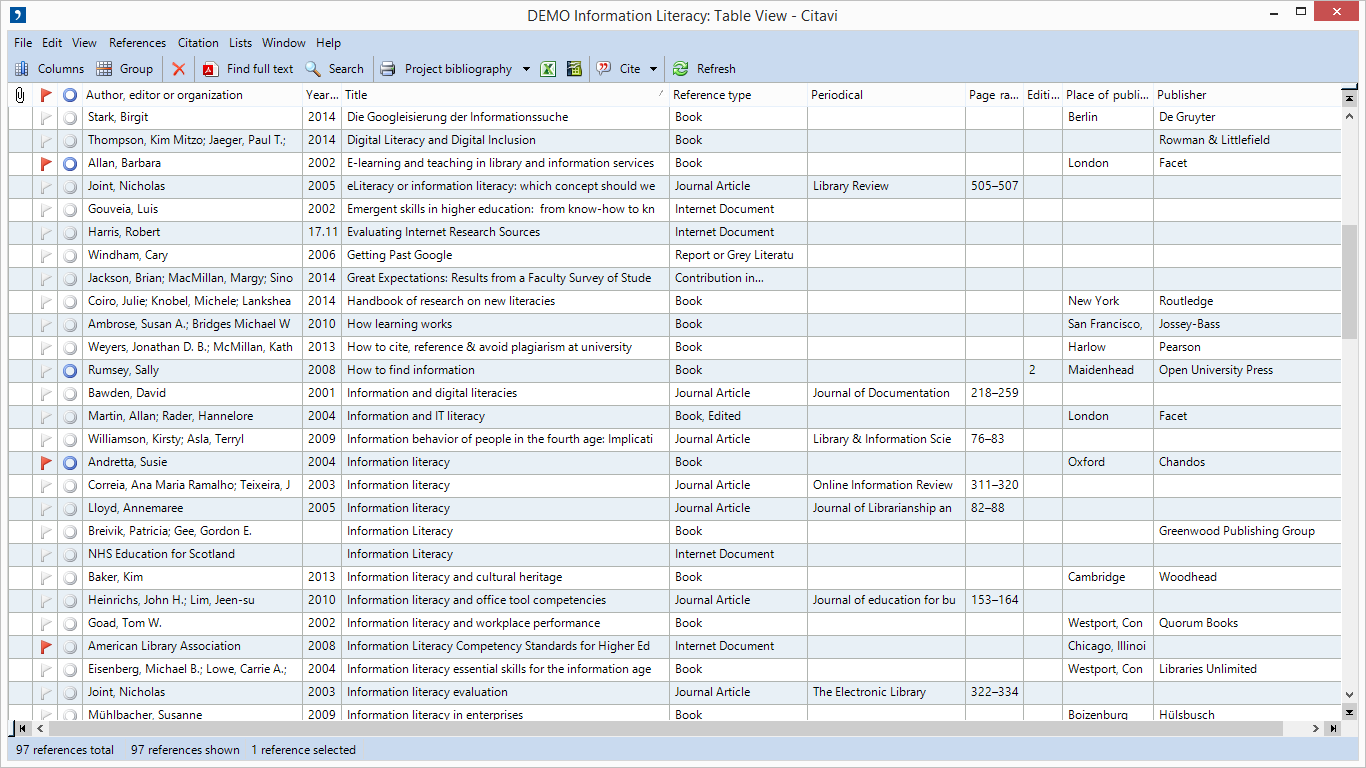Click the Group toolbar button
Image resolution: width=1366 pixels, height=768 pixels.
(x=124, y=69)
